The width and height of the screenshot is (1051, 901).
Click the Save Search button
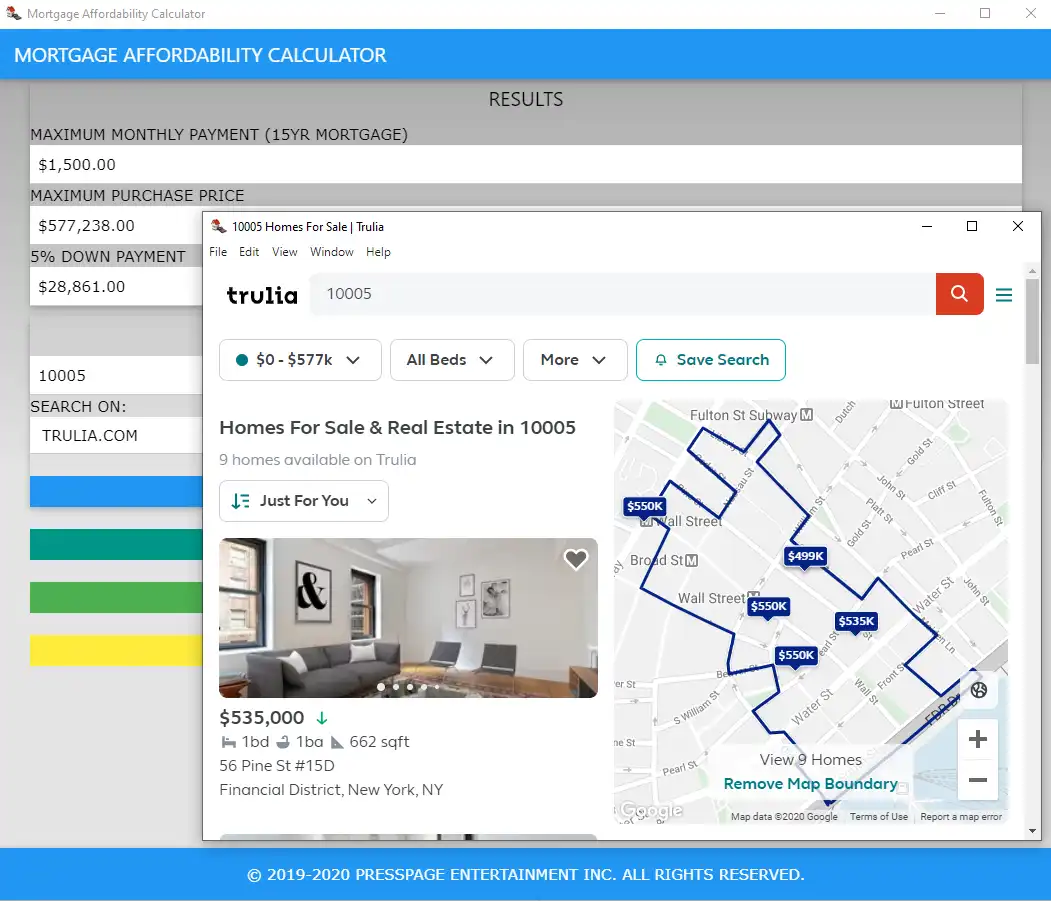710,360
